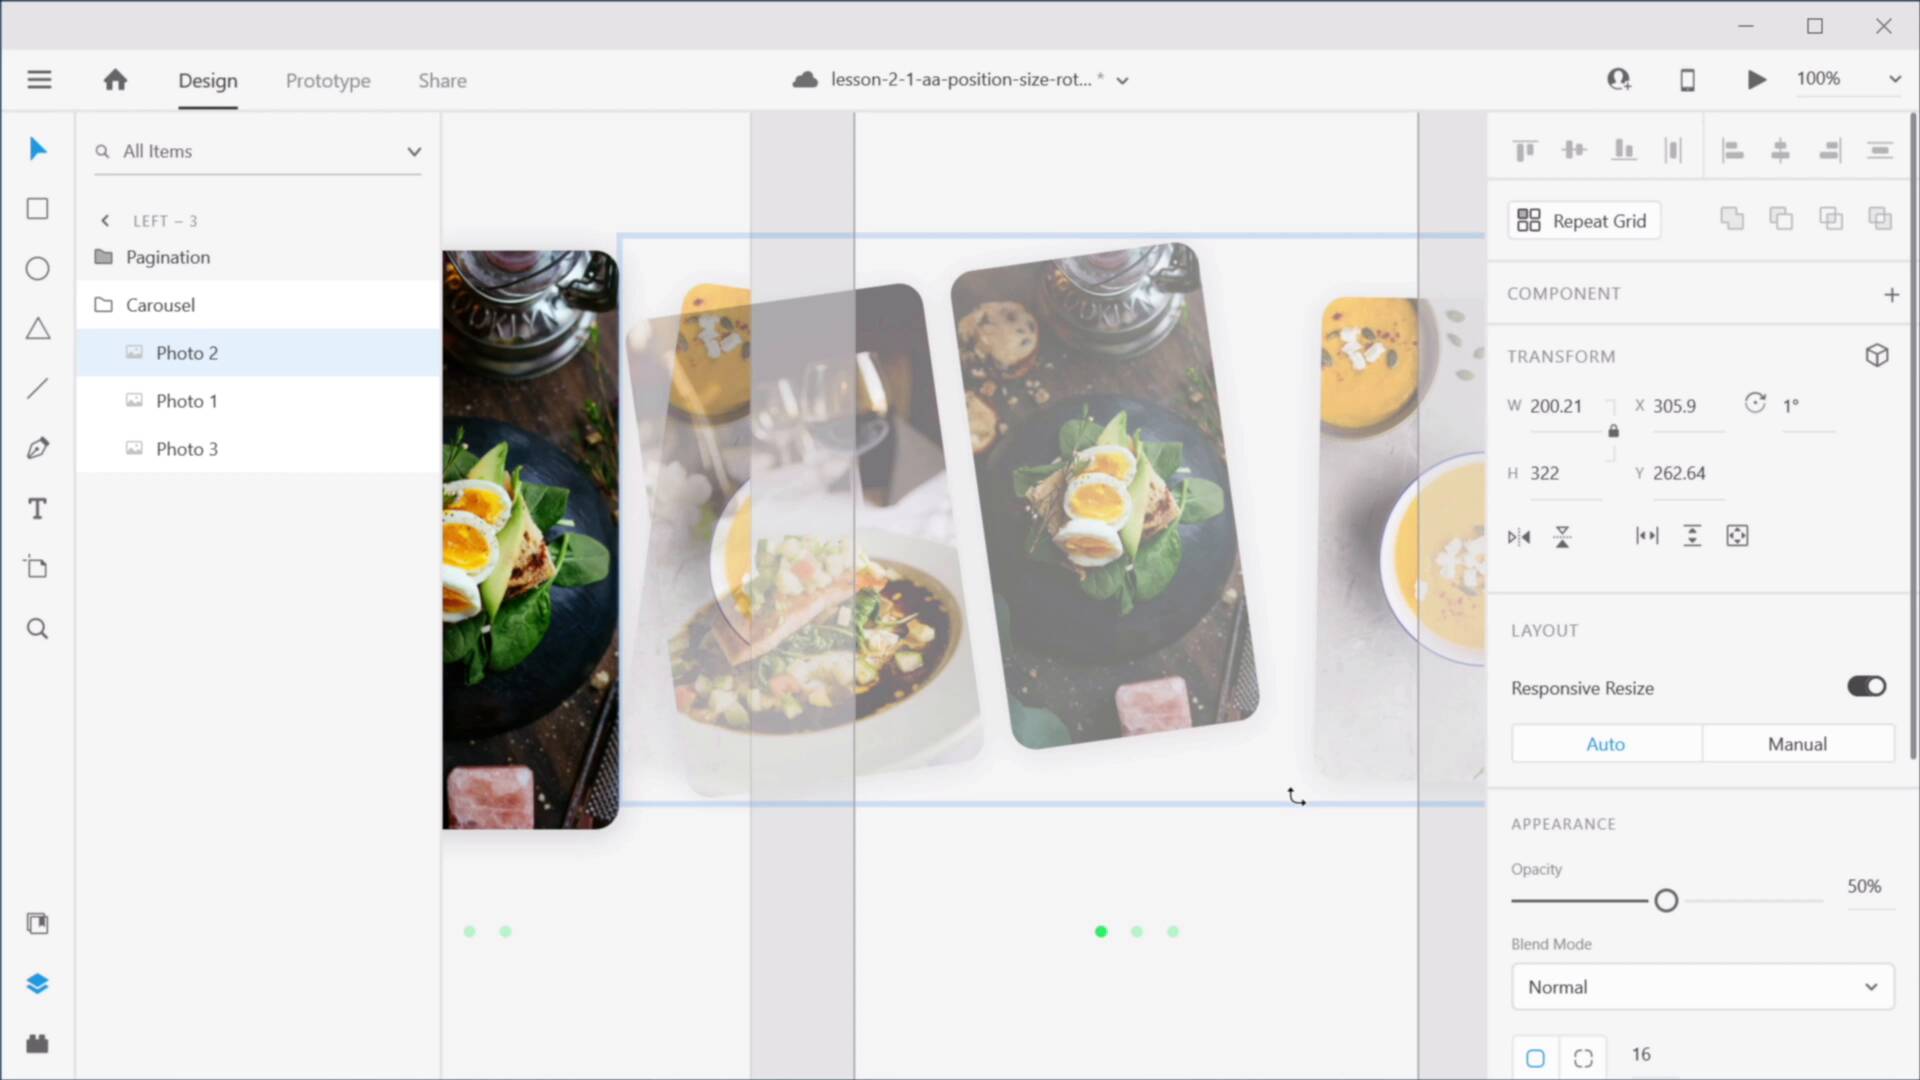Open mobile device preview
Viewport: 1920px width, 1080px height.
1687,79
